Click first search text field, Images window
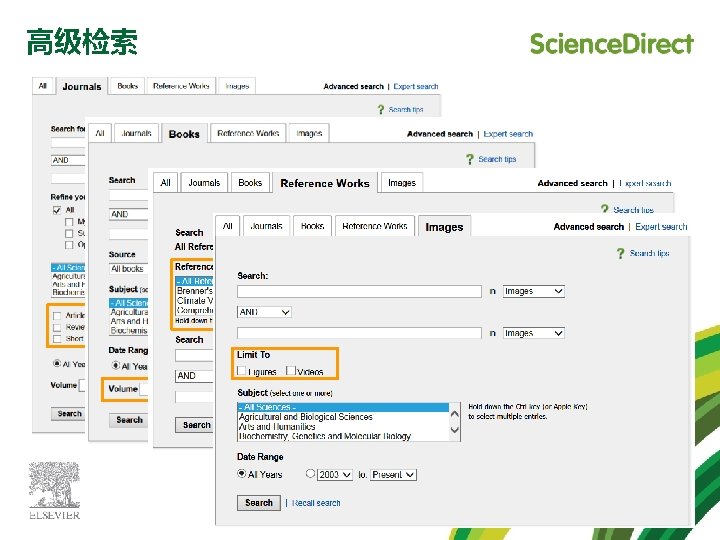Screen dimensions: 720x540 click(x=359, y=291)
